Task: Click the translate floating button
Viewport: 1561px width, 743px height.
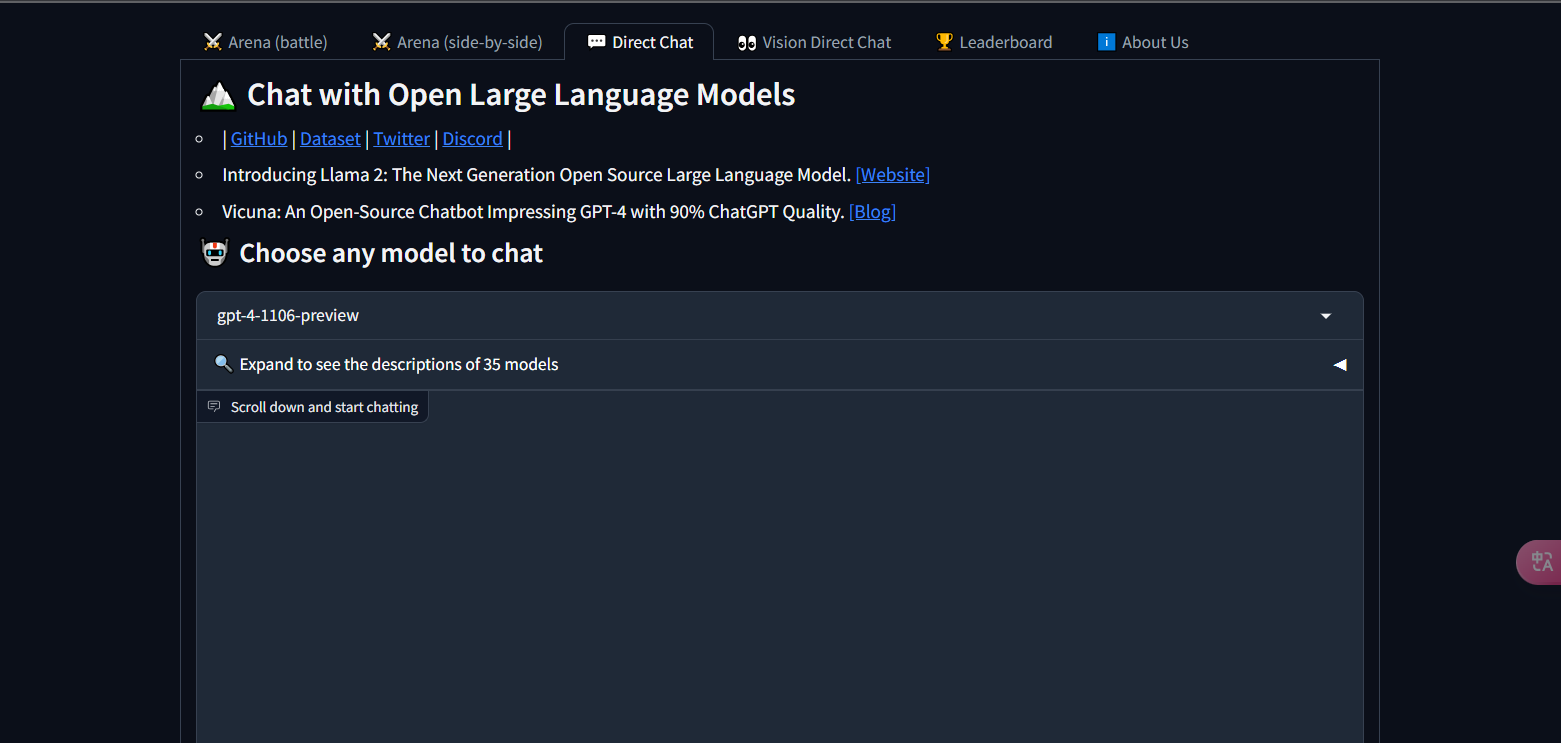Action: 1540,562
